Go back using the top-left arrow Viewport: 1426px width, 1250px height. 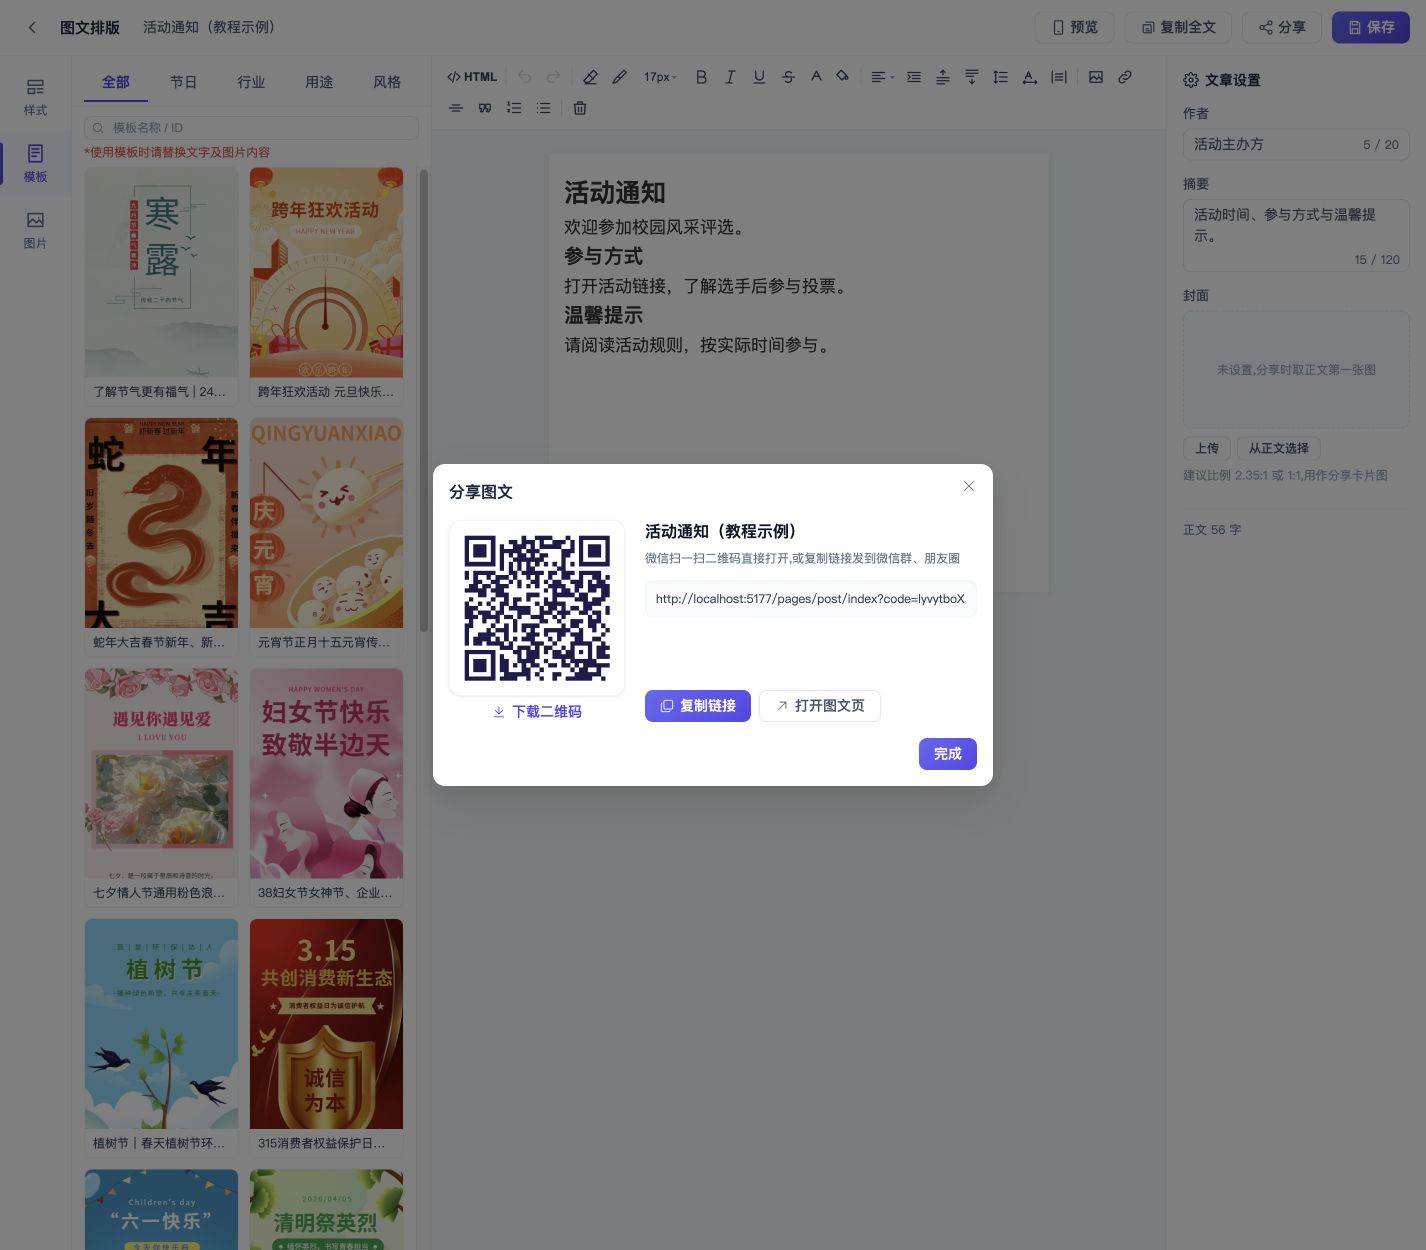[32, 27]
